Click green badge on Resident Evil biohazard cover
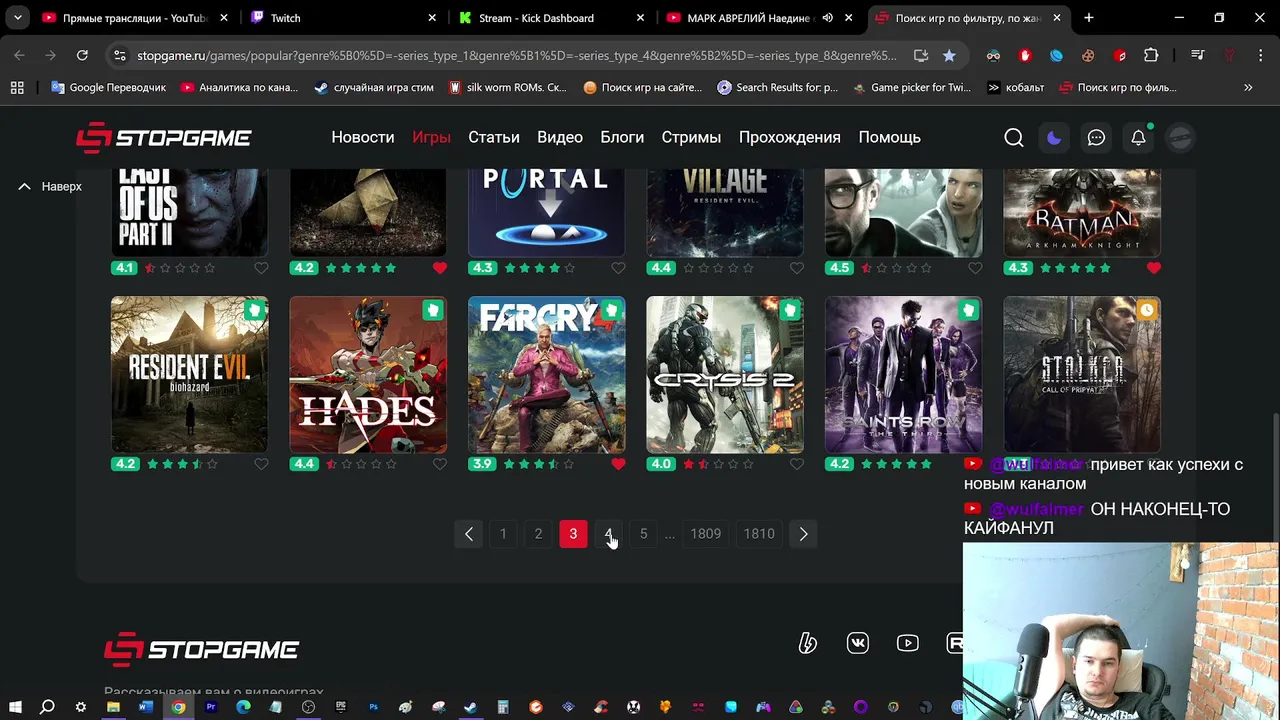 [254, 311]
